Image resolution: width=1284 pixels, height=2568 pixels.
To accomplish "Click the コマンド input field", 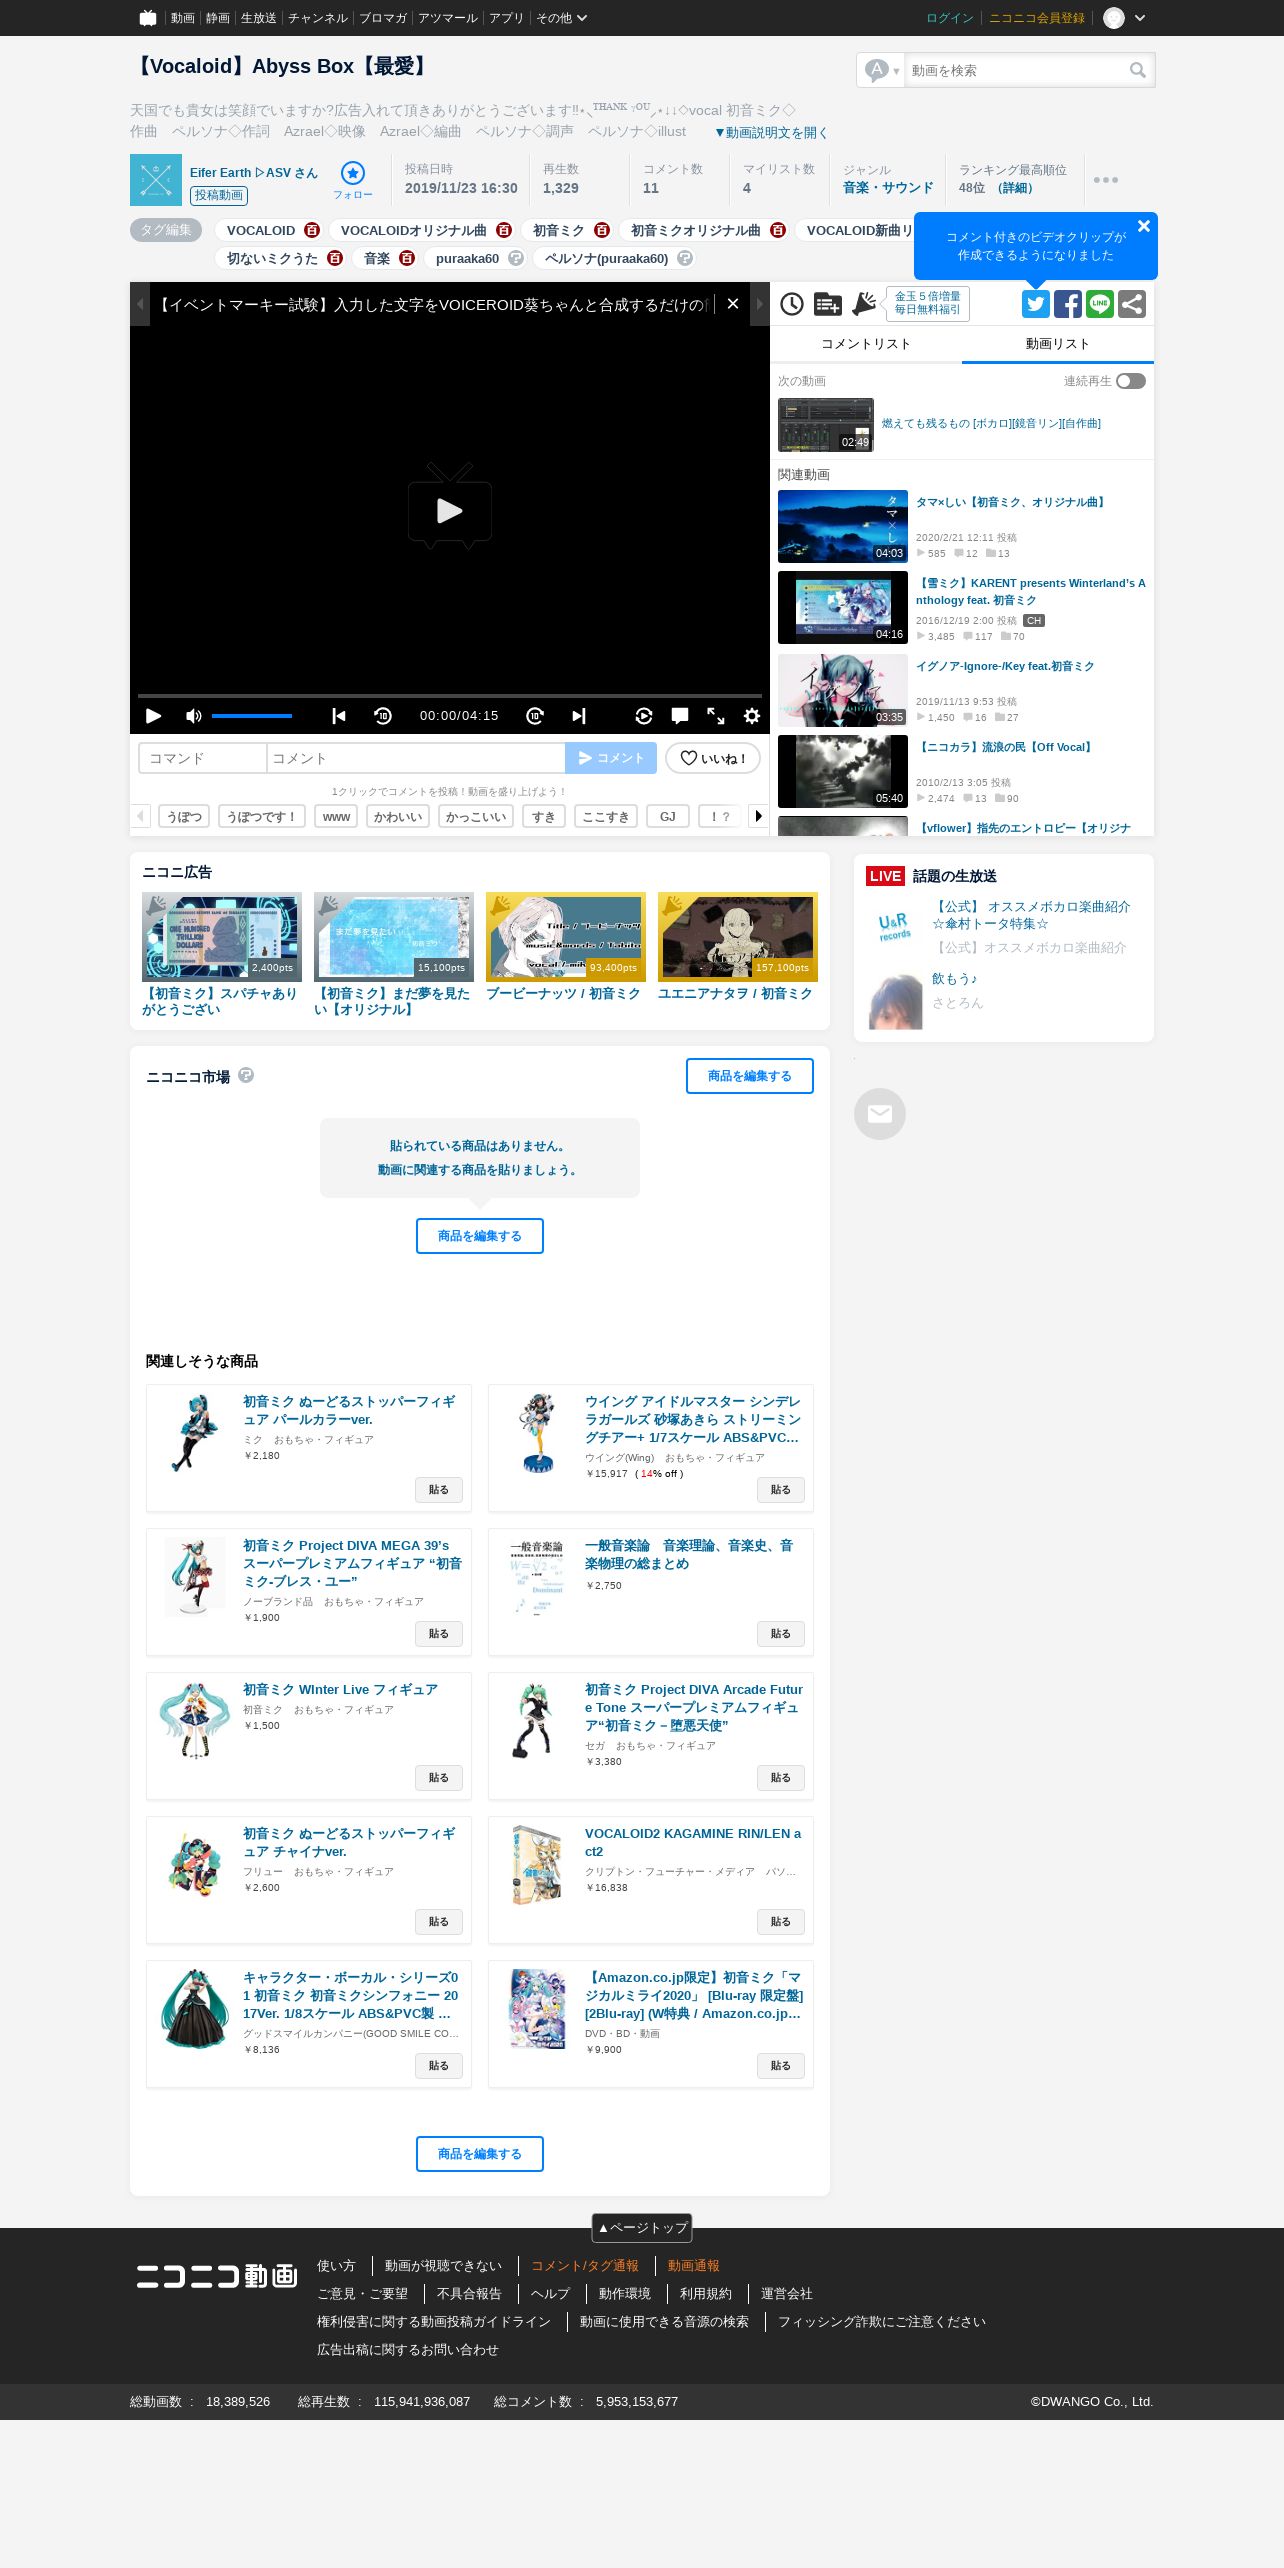I will tap(203, 758).
